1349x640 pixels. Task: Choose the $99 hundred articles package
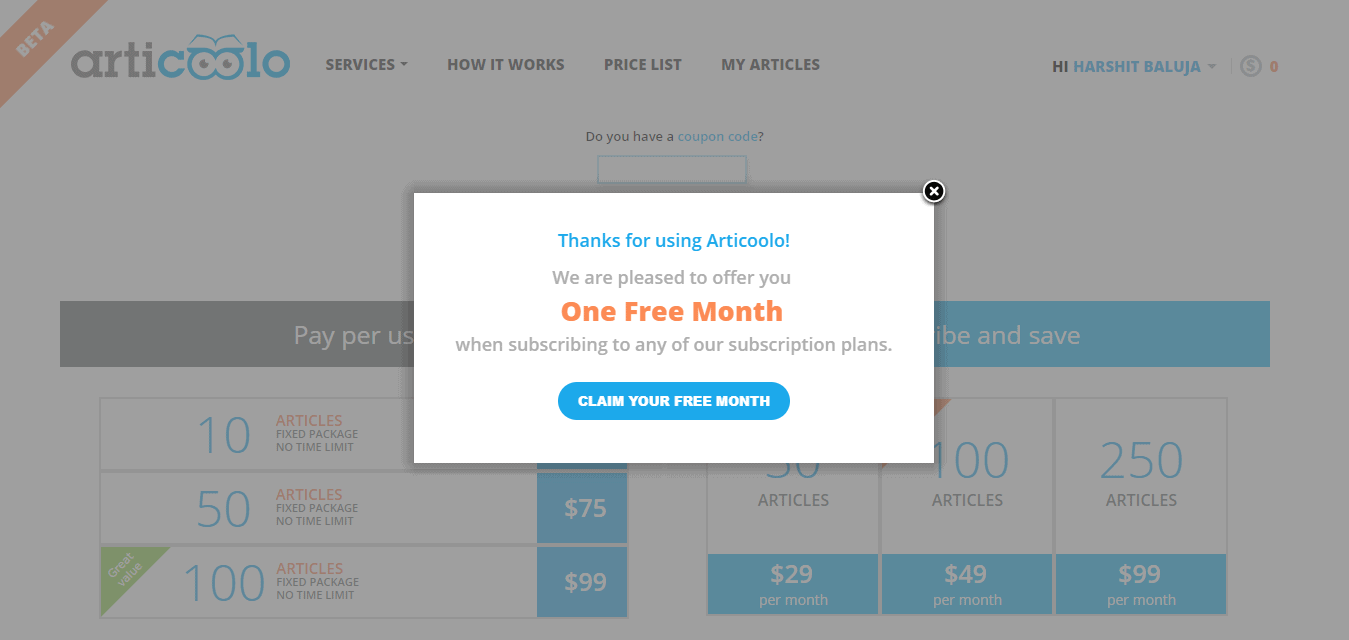[364, 582]
